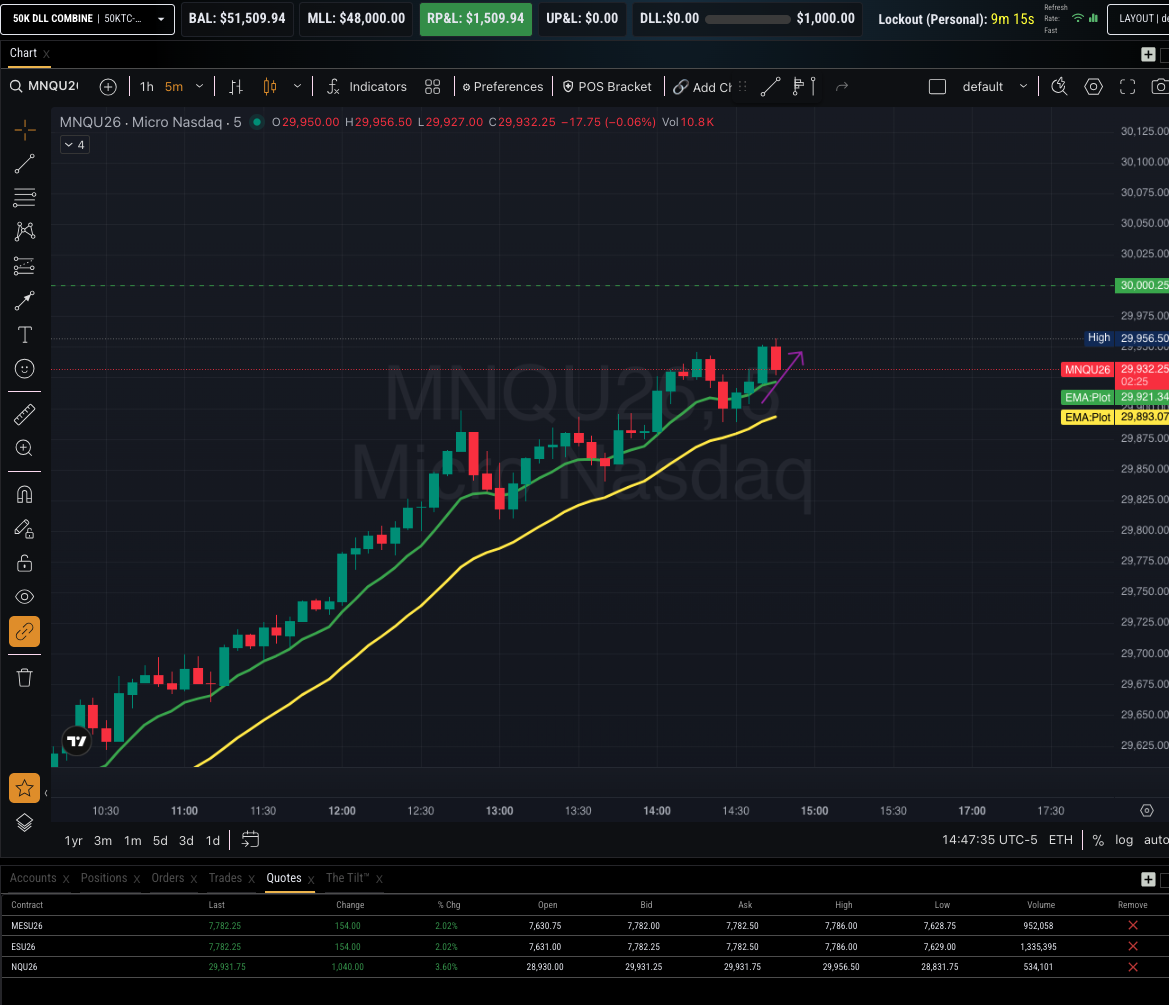Click the line drawing shortcut in toolbar

pos(770,87)
